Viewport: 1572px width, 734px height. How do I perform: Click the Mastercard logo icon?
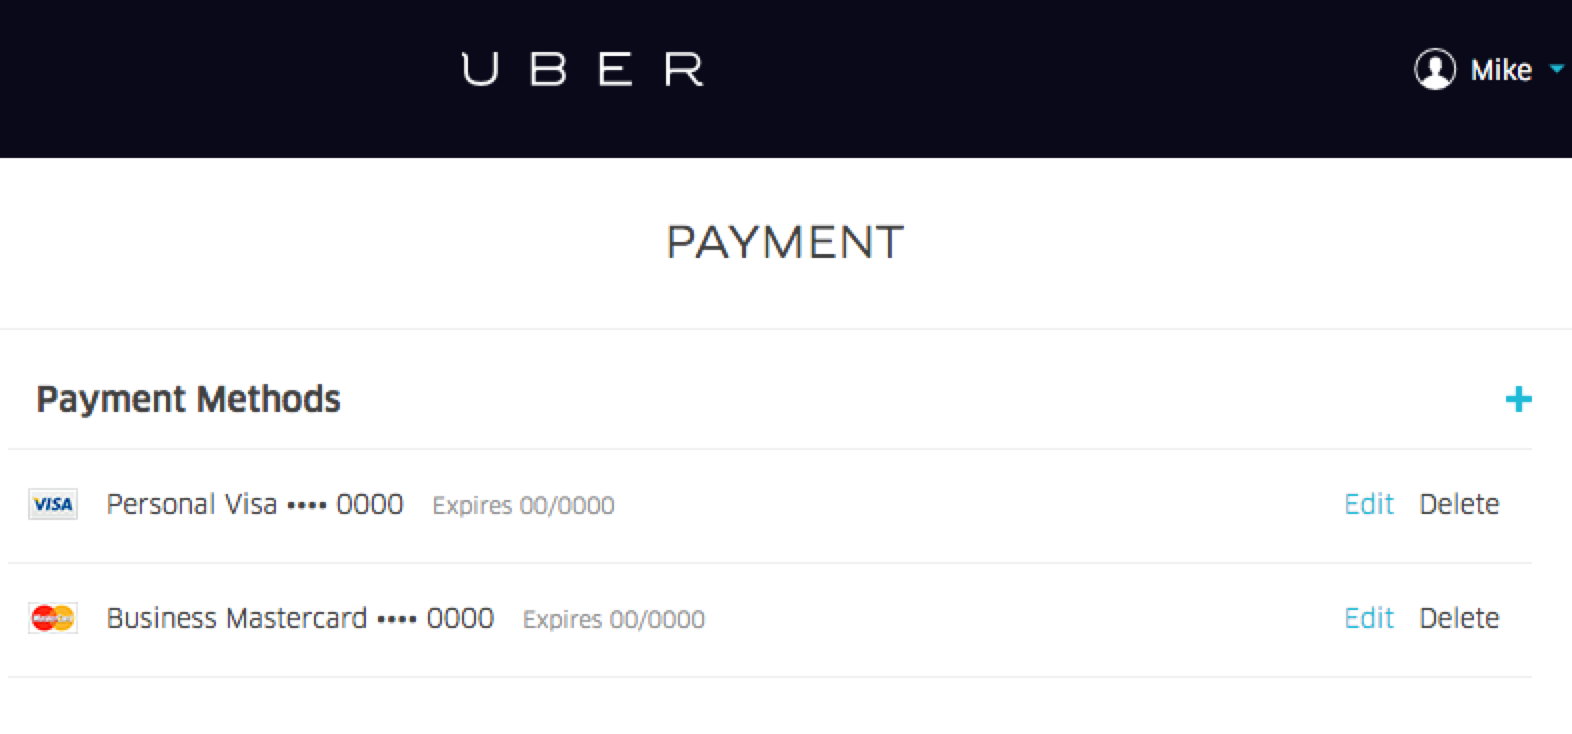53,619
